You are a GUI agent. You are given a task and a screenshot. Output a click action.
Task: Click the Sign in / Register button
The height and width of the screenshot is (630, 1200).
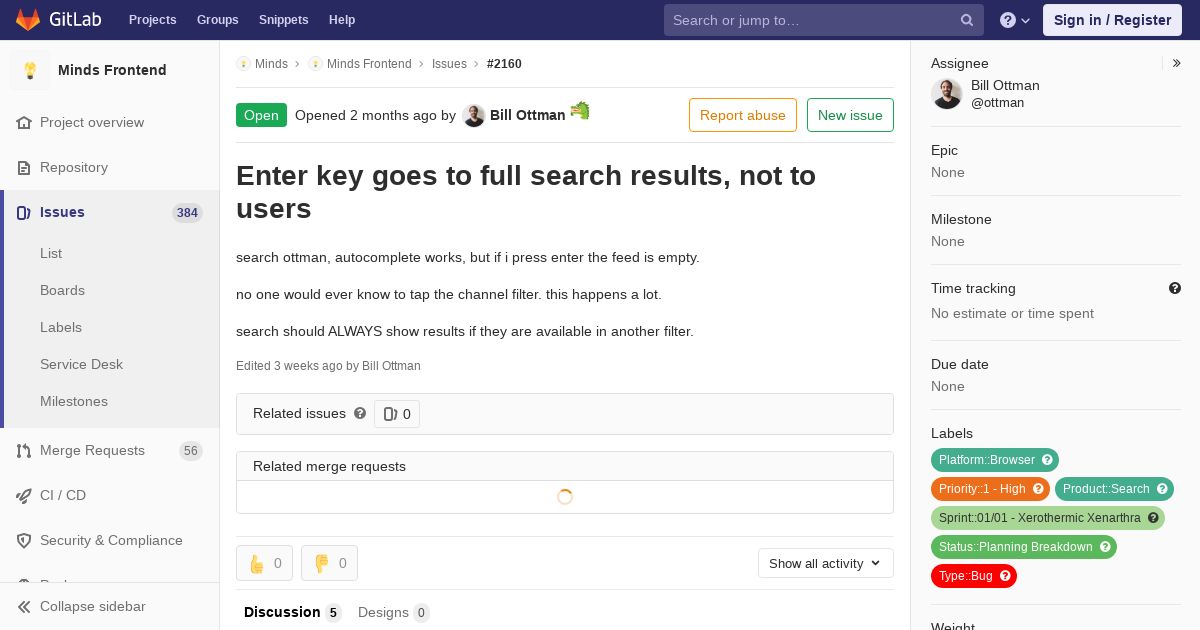tap(1112, 20)
